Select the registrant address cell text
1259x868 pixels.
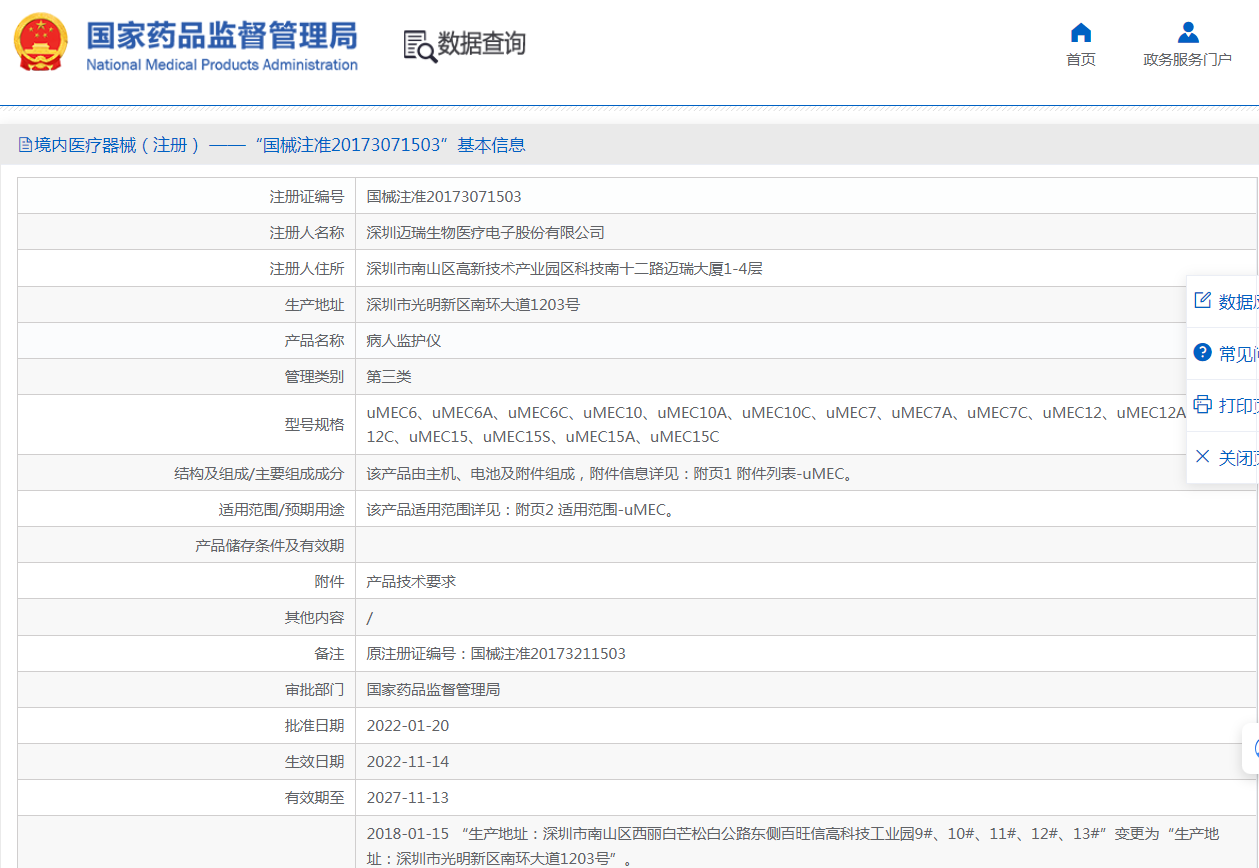[565, 269]
